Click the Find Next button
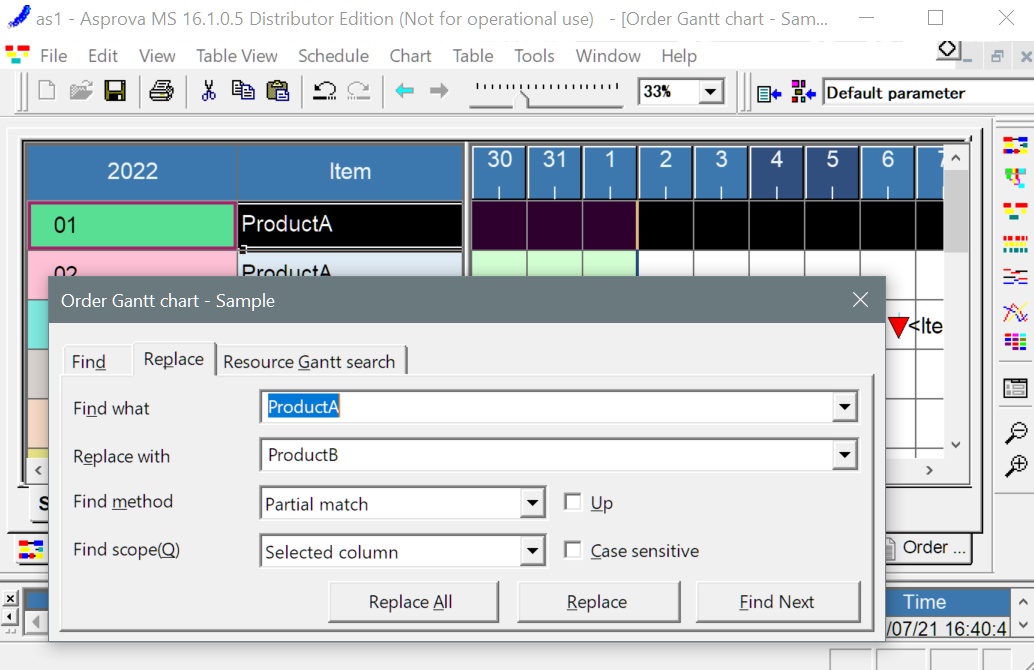Screen dimensions: 1034x670 pos(778,601)
